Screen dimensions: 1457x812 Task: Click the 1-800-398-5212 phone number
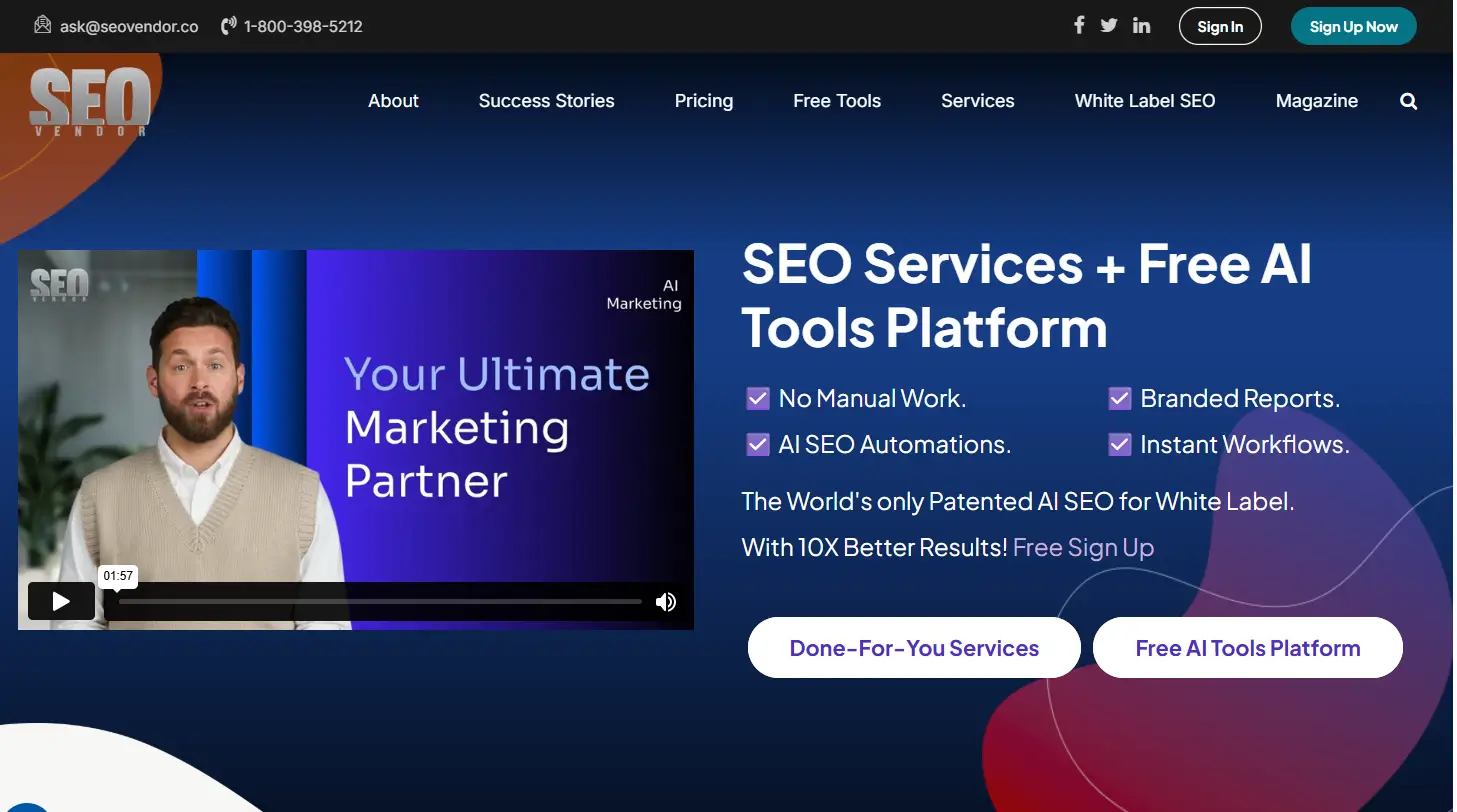click(x=303, y=27)
